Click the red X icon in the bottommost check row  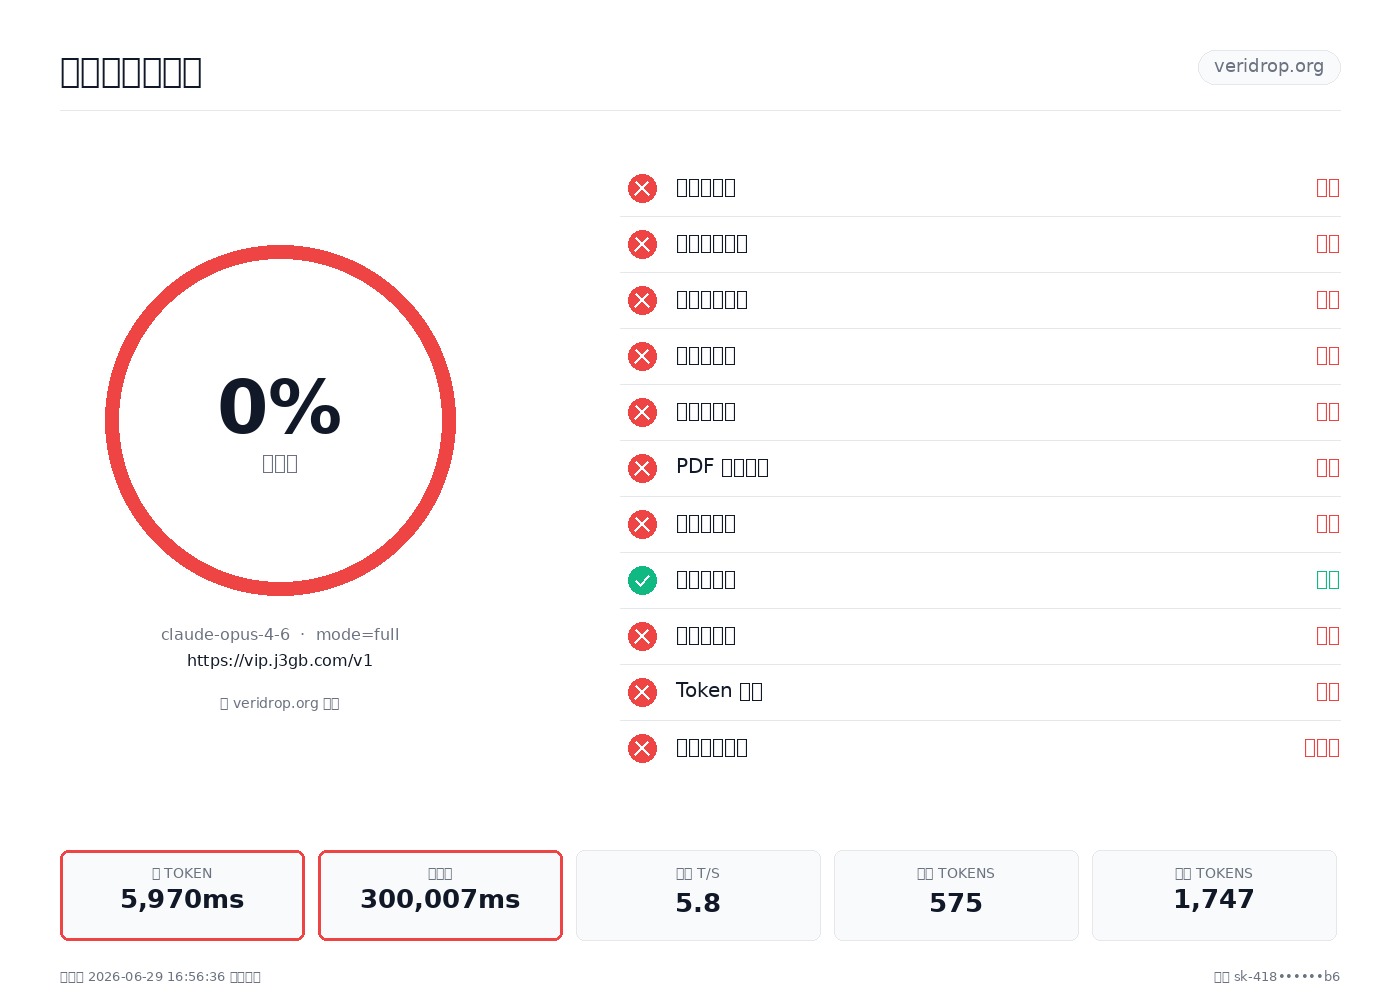pos(642,748)
